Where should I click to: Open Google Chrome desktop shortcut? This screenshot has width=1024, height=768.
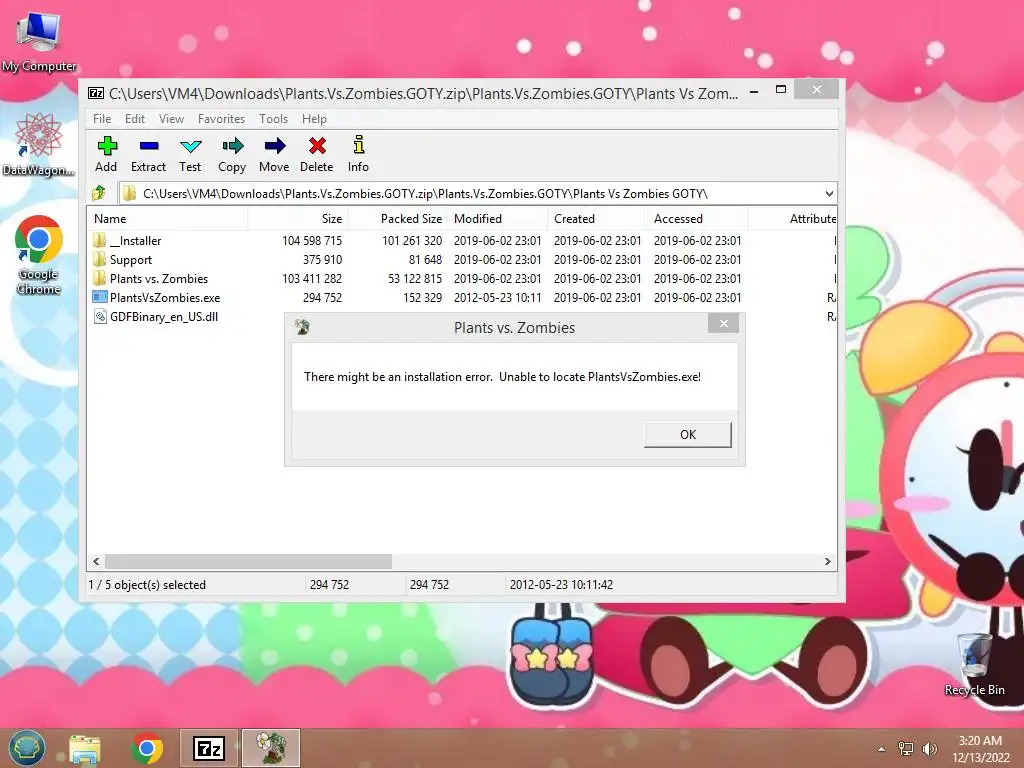[x=39, y=255]
